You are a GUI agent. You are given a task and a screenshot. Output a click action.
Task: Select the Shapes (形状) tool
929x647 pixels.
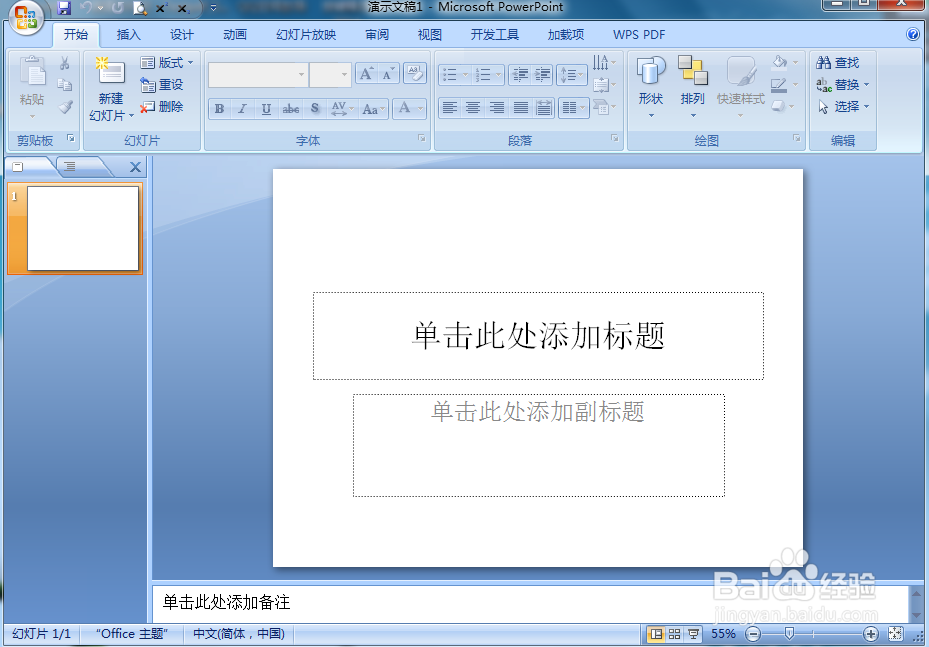653,85
